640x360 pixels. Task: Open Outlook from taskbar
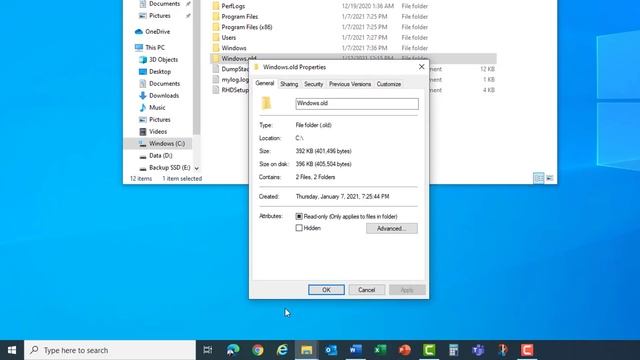(x=331, y=350)
